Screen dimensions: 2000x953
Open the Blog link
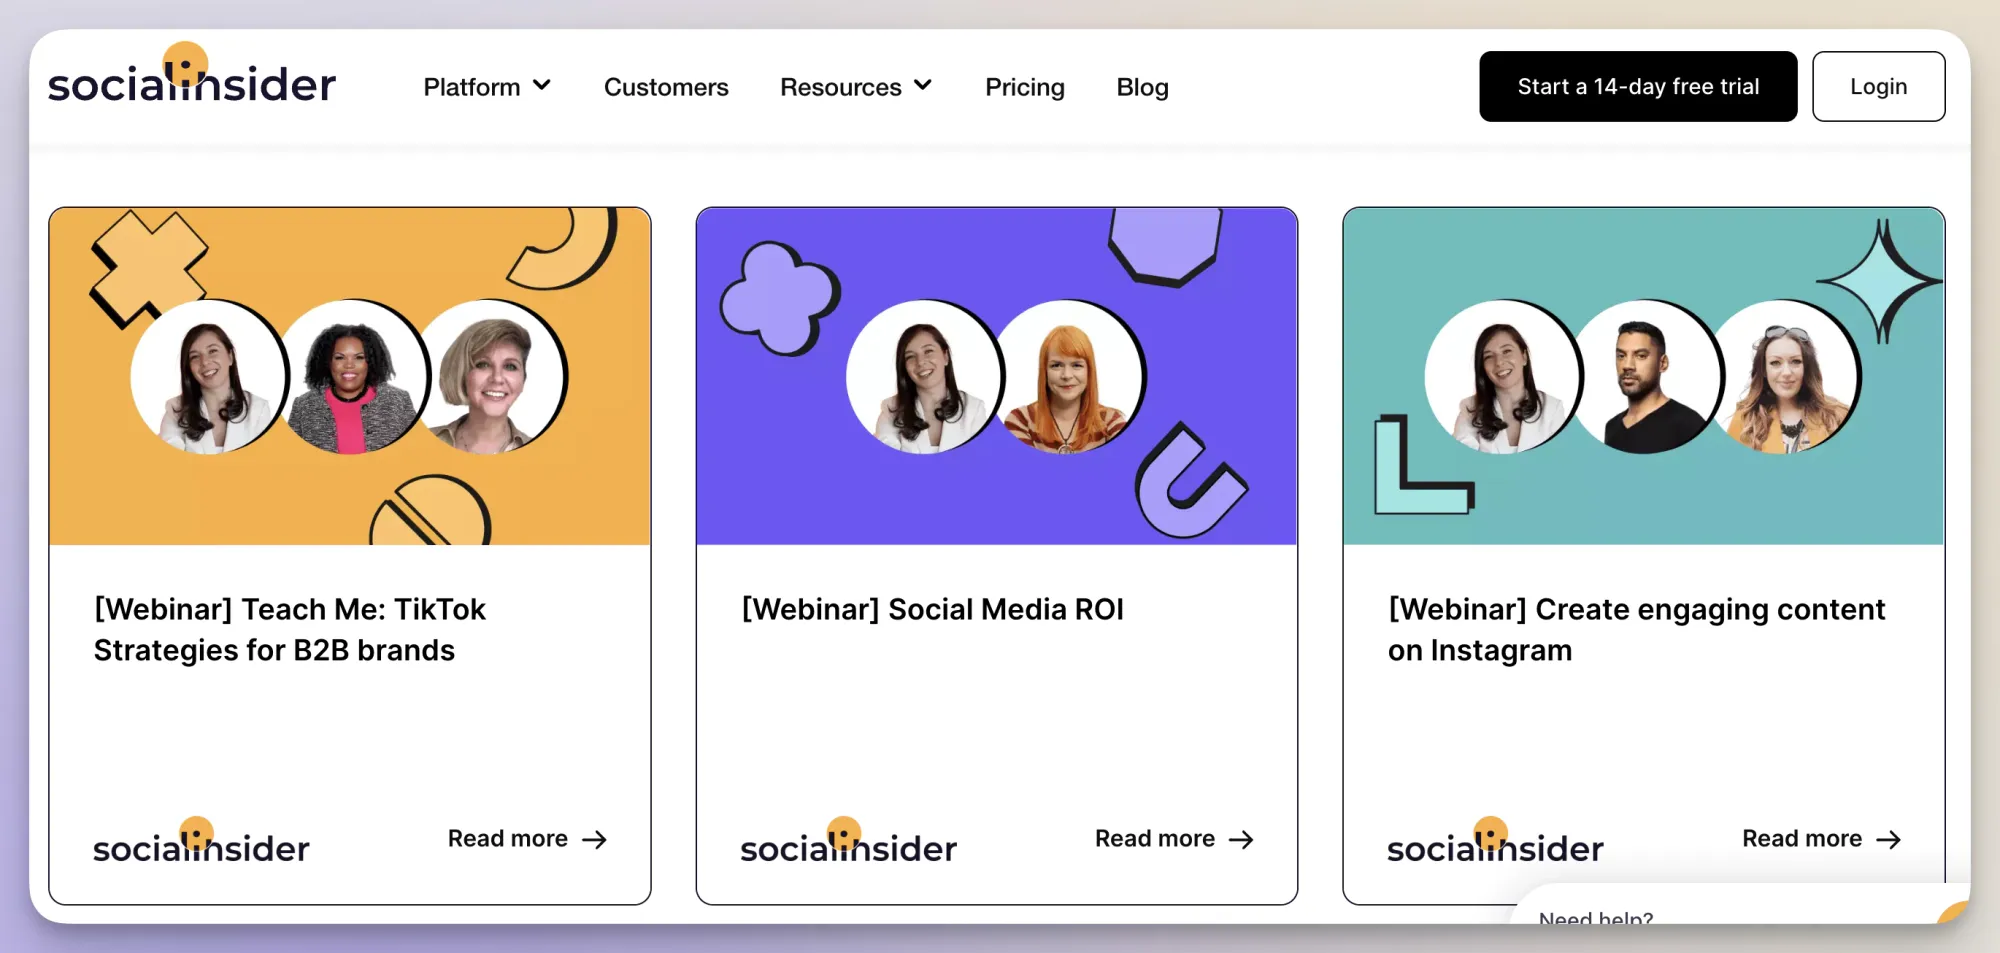pos(1142,87)
